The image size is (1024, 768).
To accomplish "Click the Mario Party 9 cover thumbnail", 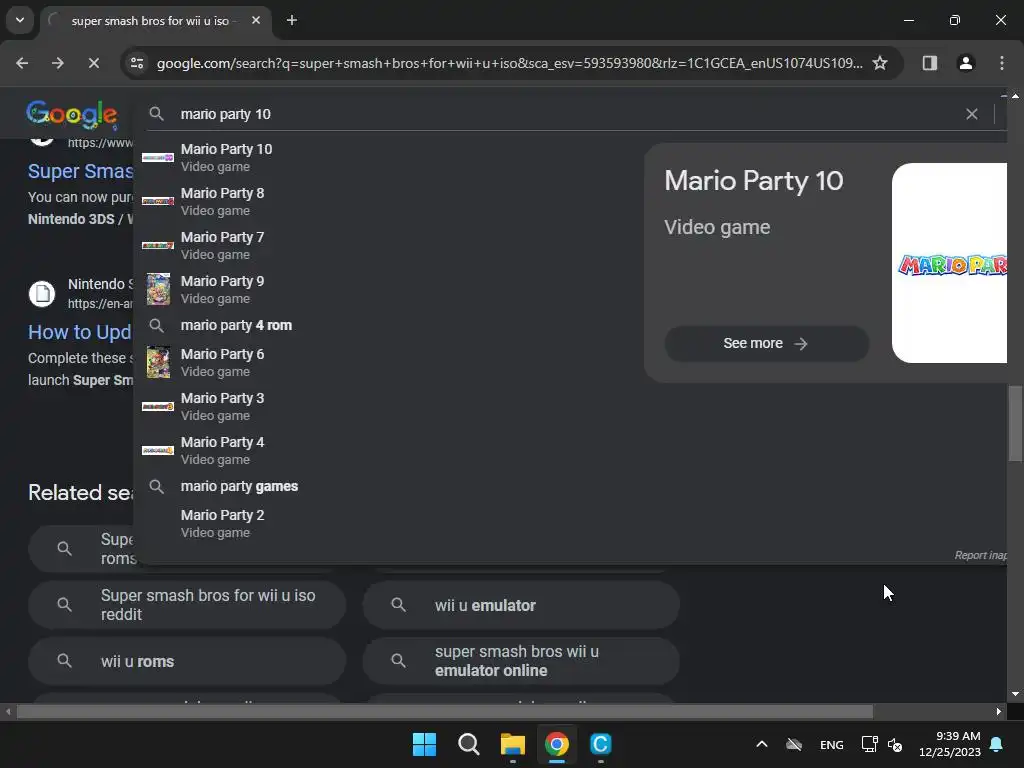I will click(158, 289).
